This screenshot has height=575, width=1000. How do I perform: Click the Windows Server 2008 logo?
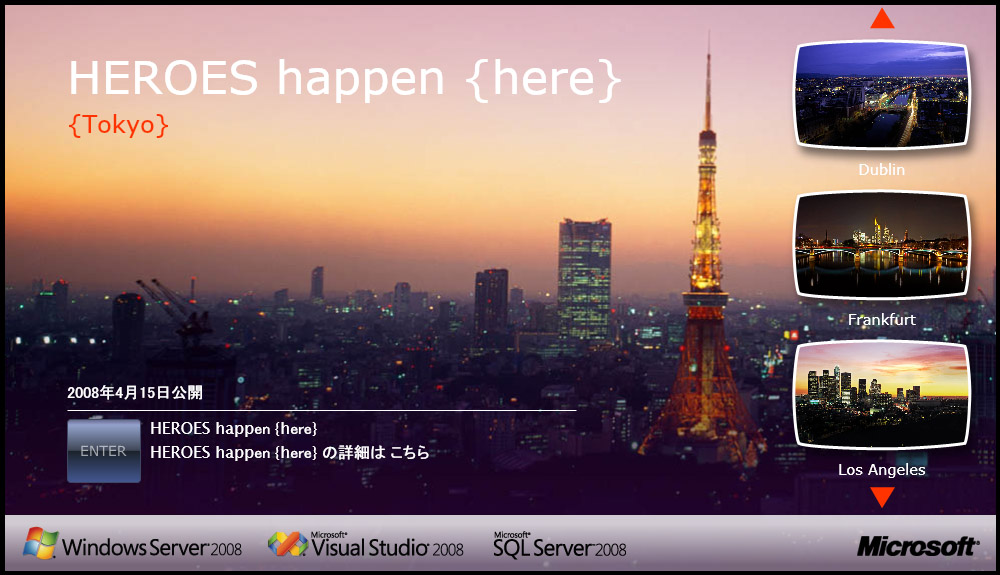133,544
